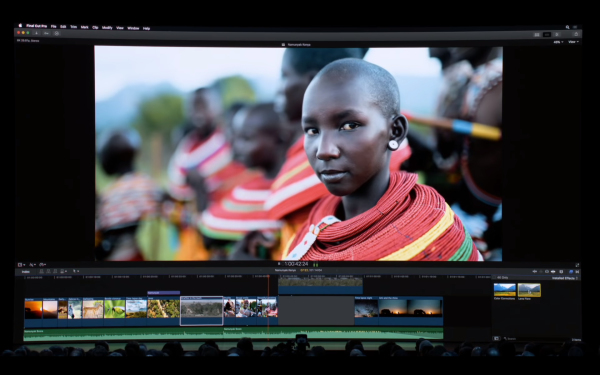600x375 pixels.
Task: Click the append clip edit icon
Action: click(55, 271)
